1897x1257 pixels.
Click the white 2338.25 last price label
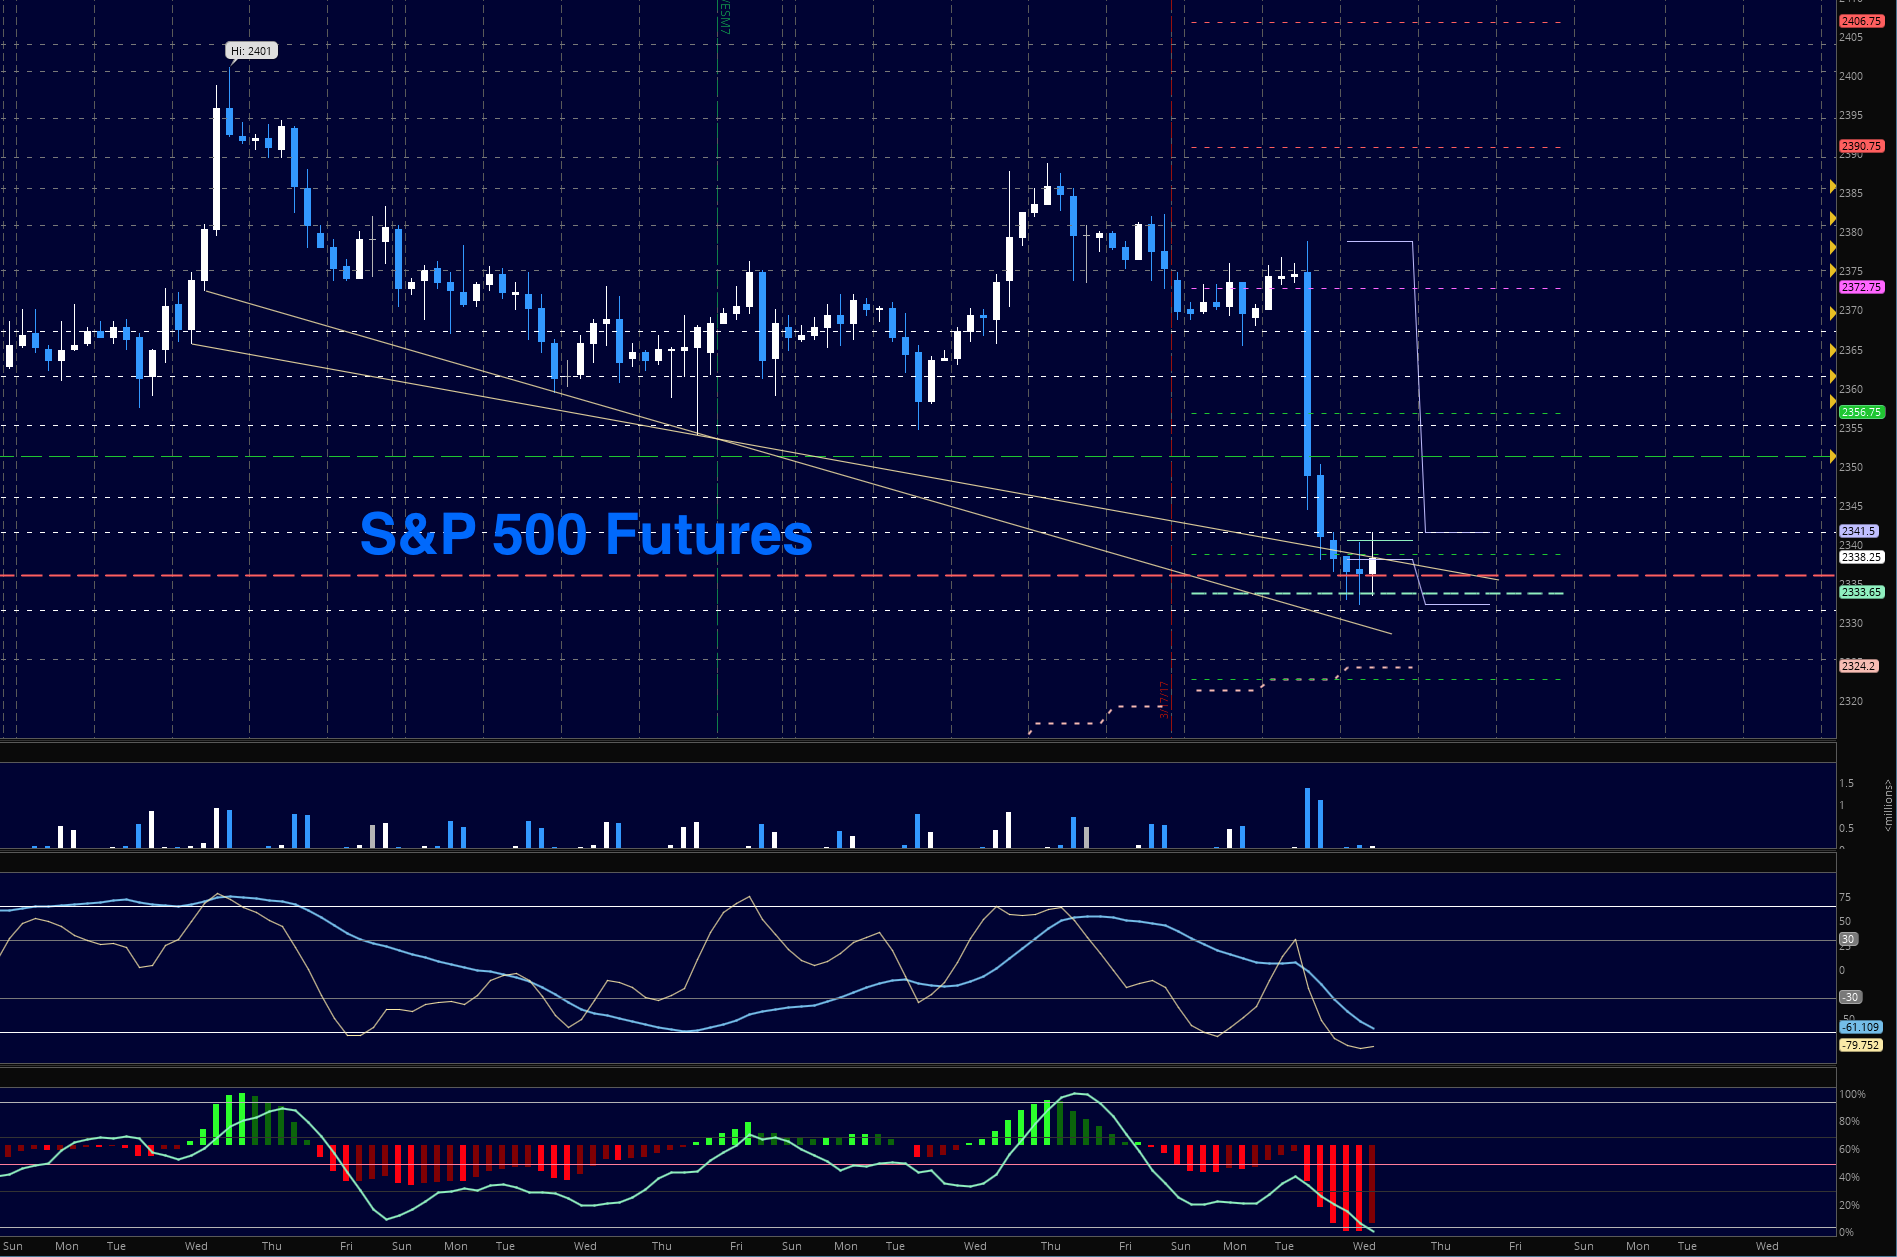[x=1861, y=557]
